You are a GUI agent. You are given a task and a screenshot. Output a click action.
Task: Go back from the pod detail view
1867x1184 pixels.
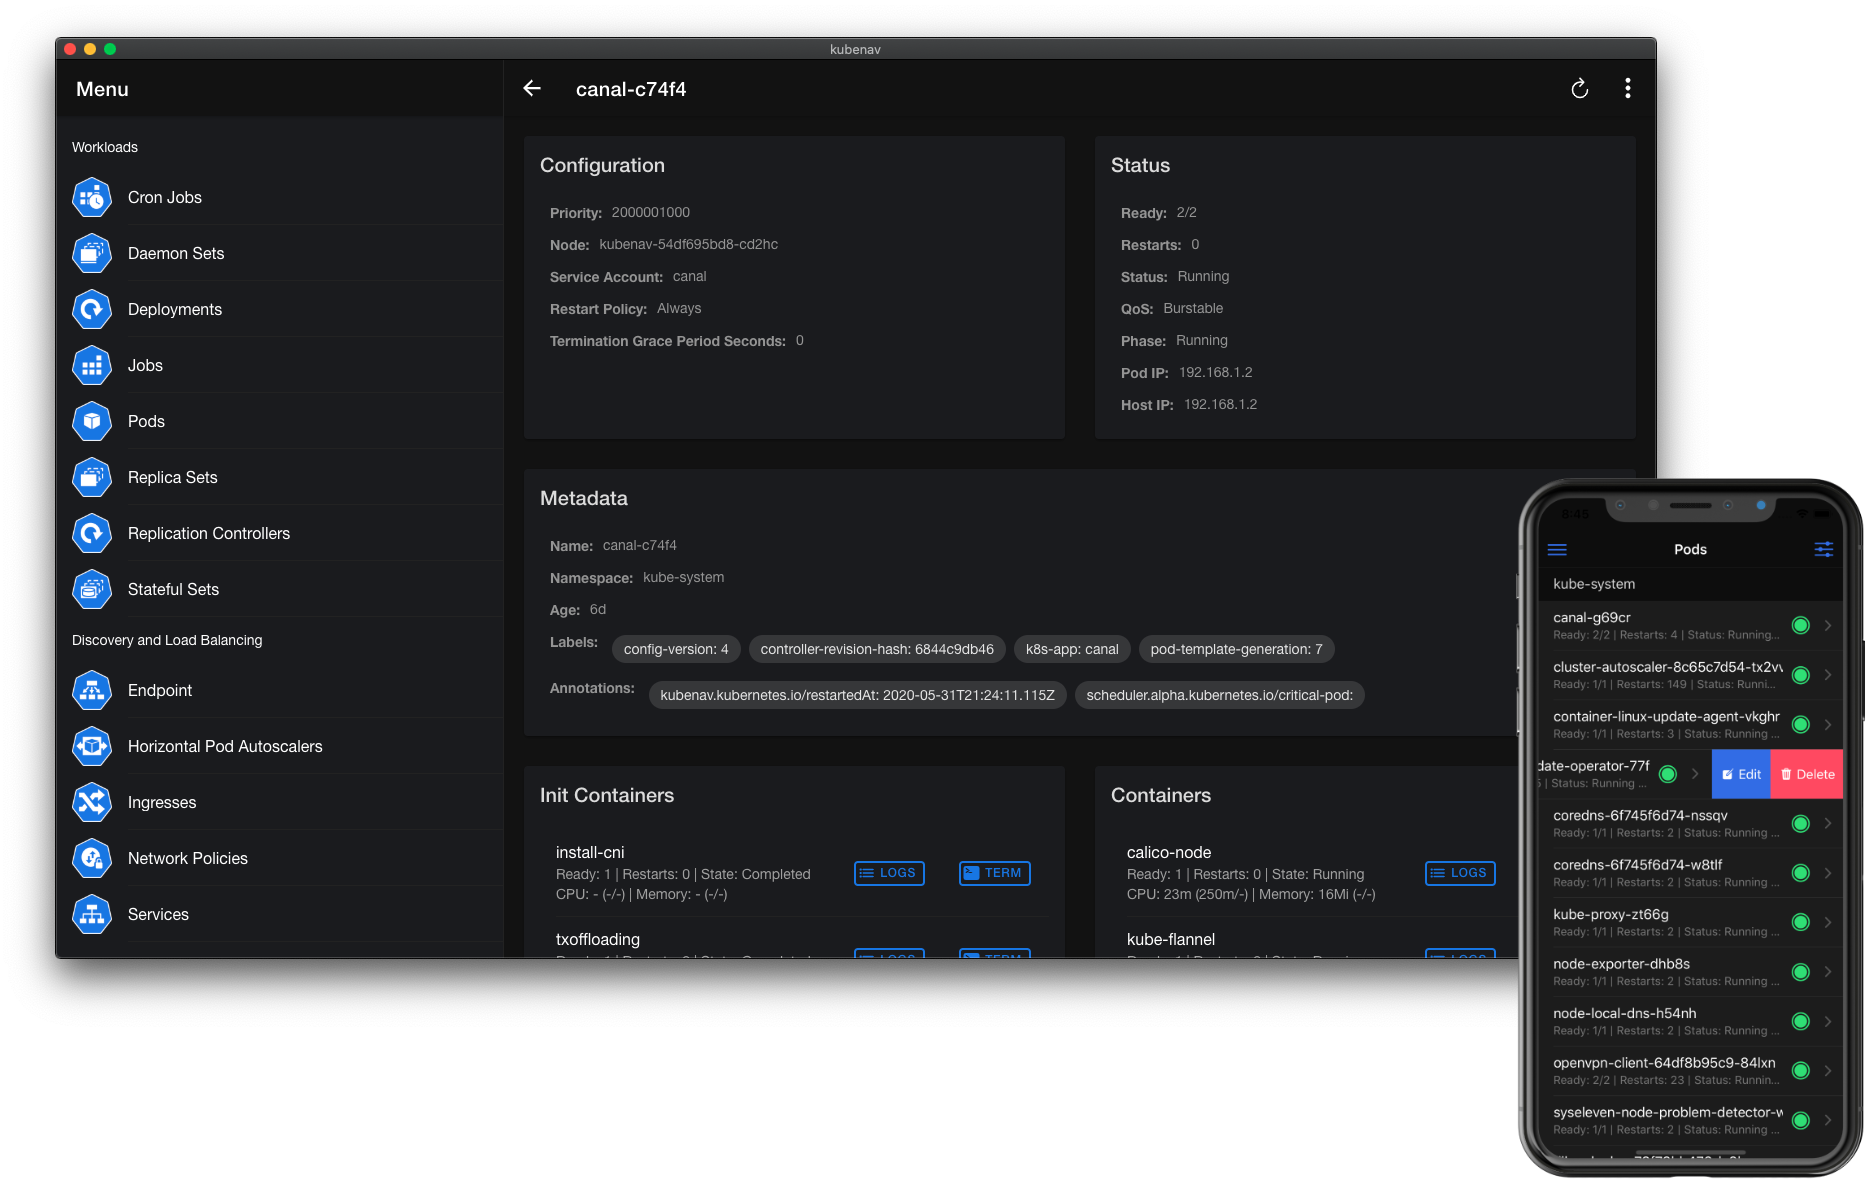(531, 88)
